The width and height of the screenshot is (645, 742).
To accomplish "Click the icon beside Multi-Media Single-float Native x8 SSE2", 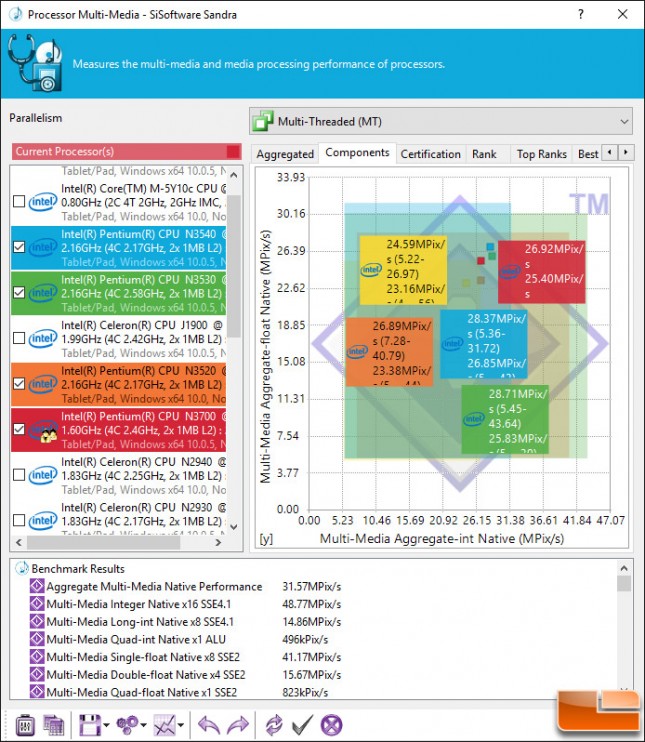I will [x=36, y=657].
